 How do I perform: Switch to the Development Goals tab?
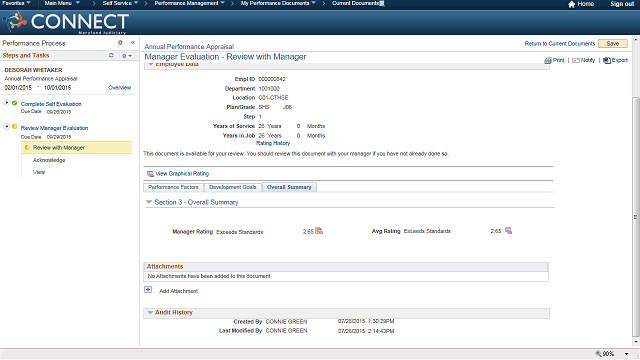(233, 187)
